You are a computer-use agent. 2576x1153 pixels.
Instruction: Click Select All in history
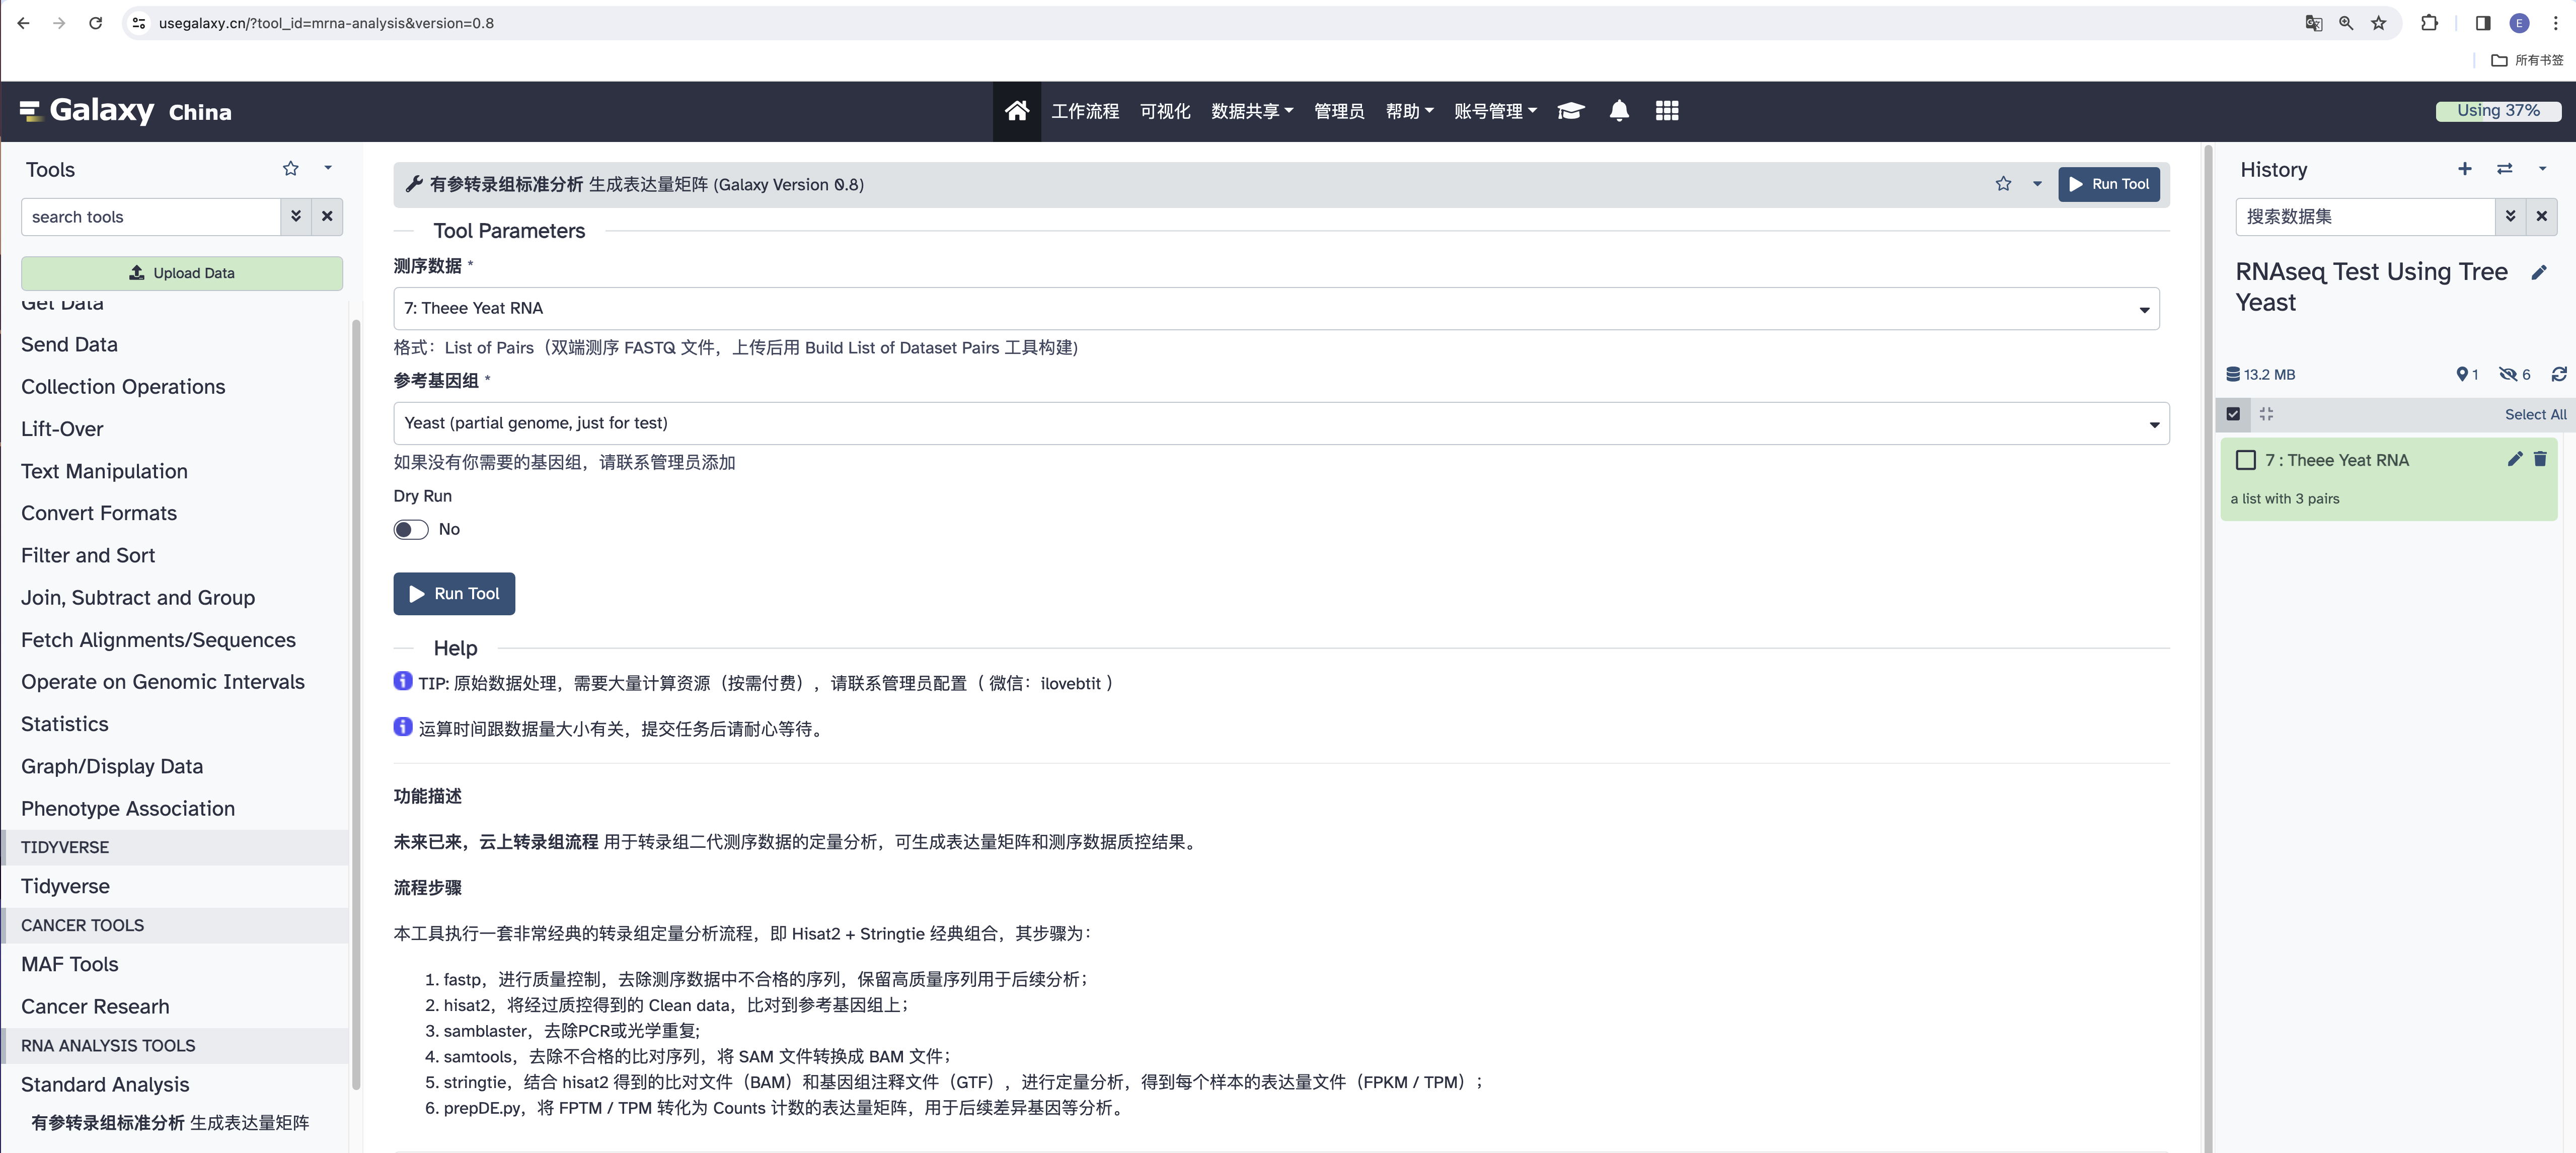pyautogui.click(x=2535, y=414)
